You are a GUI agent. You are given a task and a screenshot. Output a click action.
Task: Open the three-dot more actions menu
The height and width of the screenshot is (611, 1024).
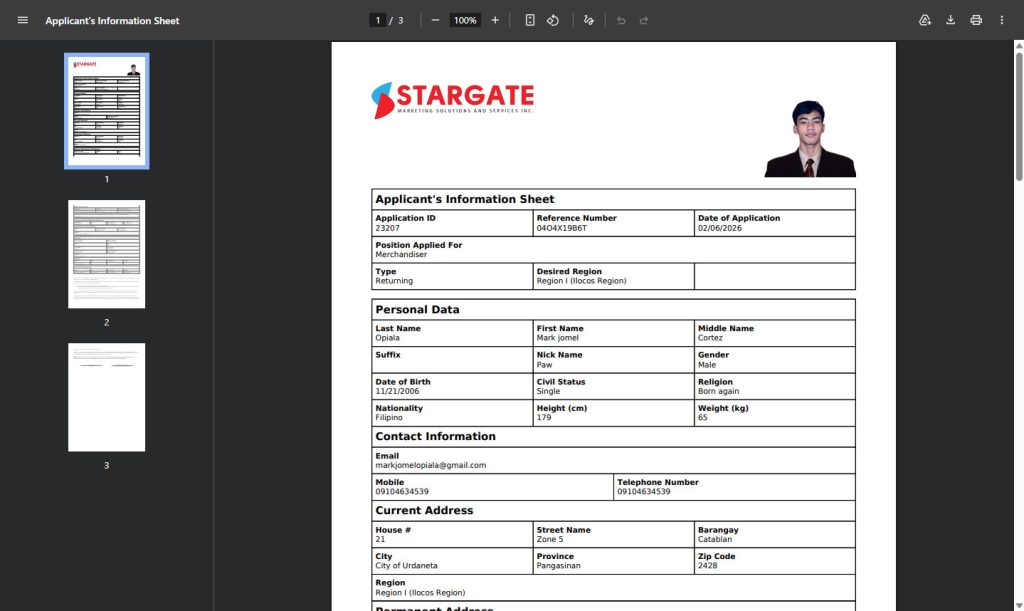click(1001, 20)
